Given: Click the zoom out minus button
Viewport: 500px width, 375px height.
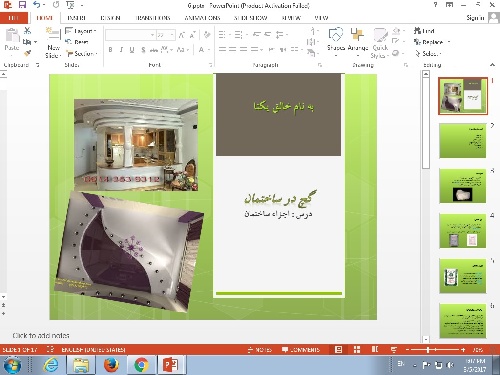Looking at the screenshot, I should (407, 349).
